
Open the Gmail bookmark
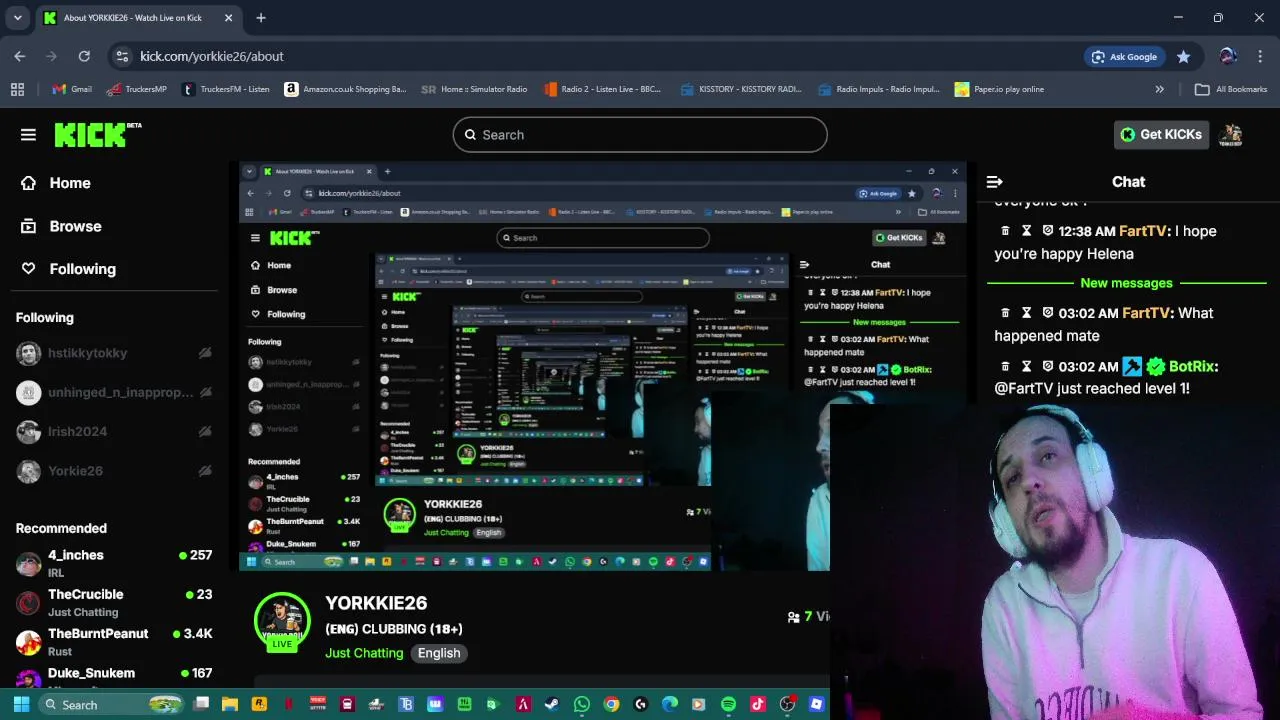pos(72,89)
